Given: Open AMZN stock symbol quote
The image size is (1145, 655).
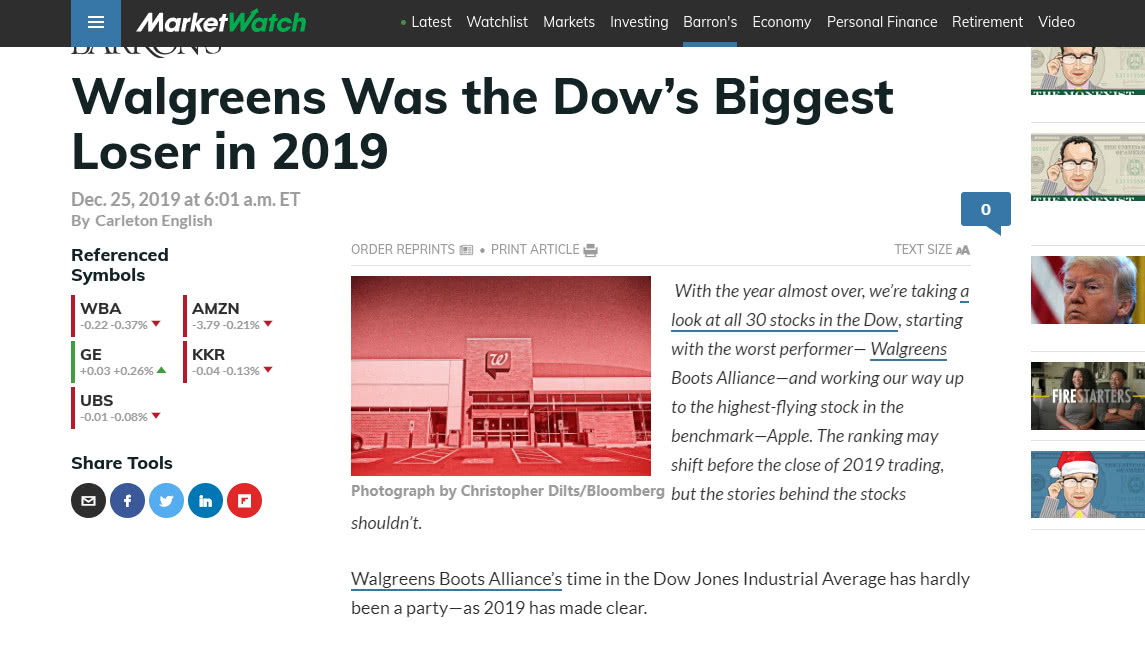Looking at the screenshot, I should click(215, 309).
